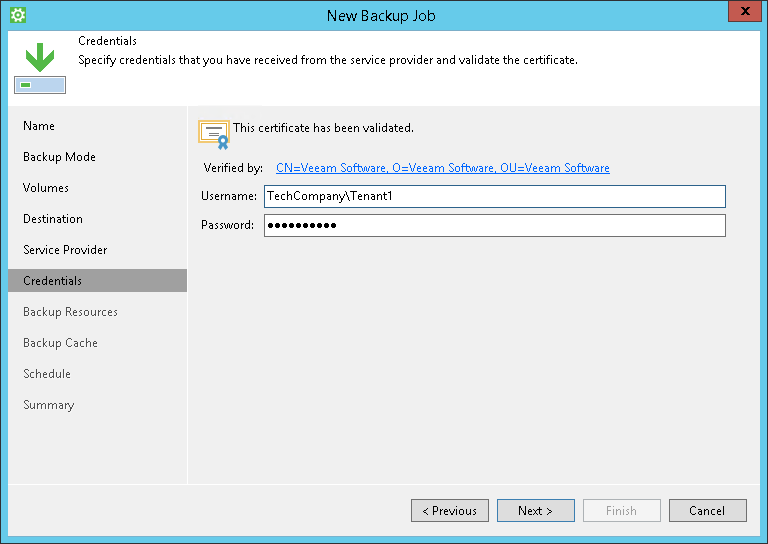Screen dimensions: 768x544
Task: Go to the Schedule step
Action: coord(47,374)
